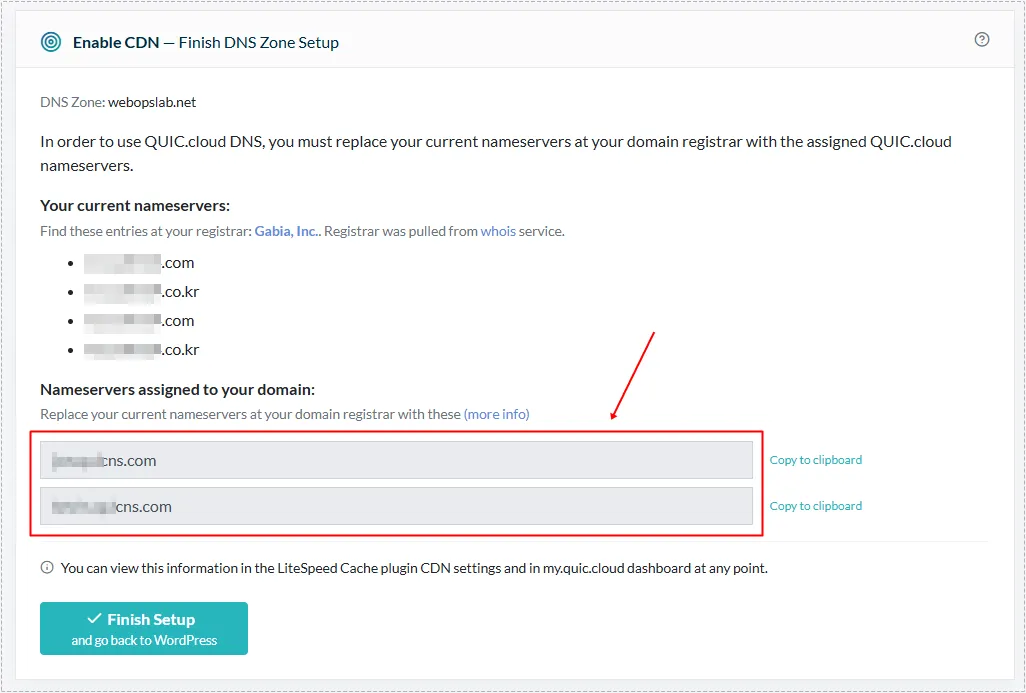Click the checkmark icon on Finish Setup

[95, 619]
